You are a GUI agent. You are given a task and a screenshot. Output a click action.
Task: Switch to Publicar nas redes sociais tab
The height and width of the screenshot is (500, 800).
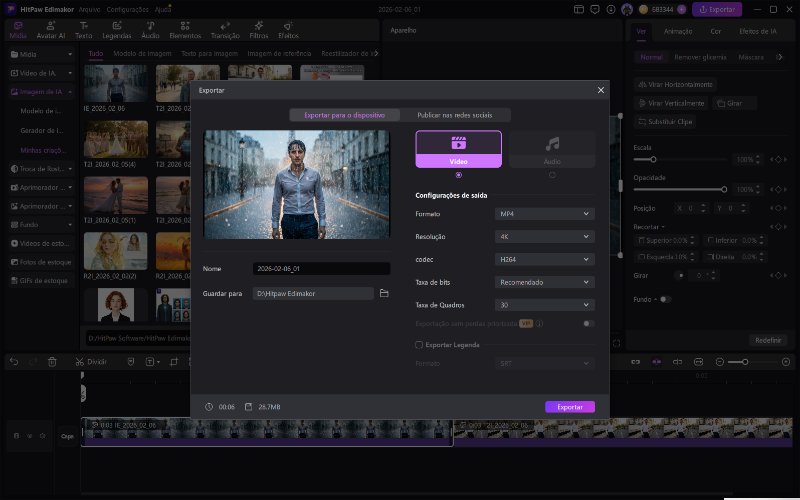[456, 115]
